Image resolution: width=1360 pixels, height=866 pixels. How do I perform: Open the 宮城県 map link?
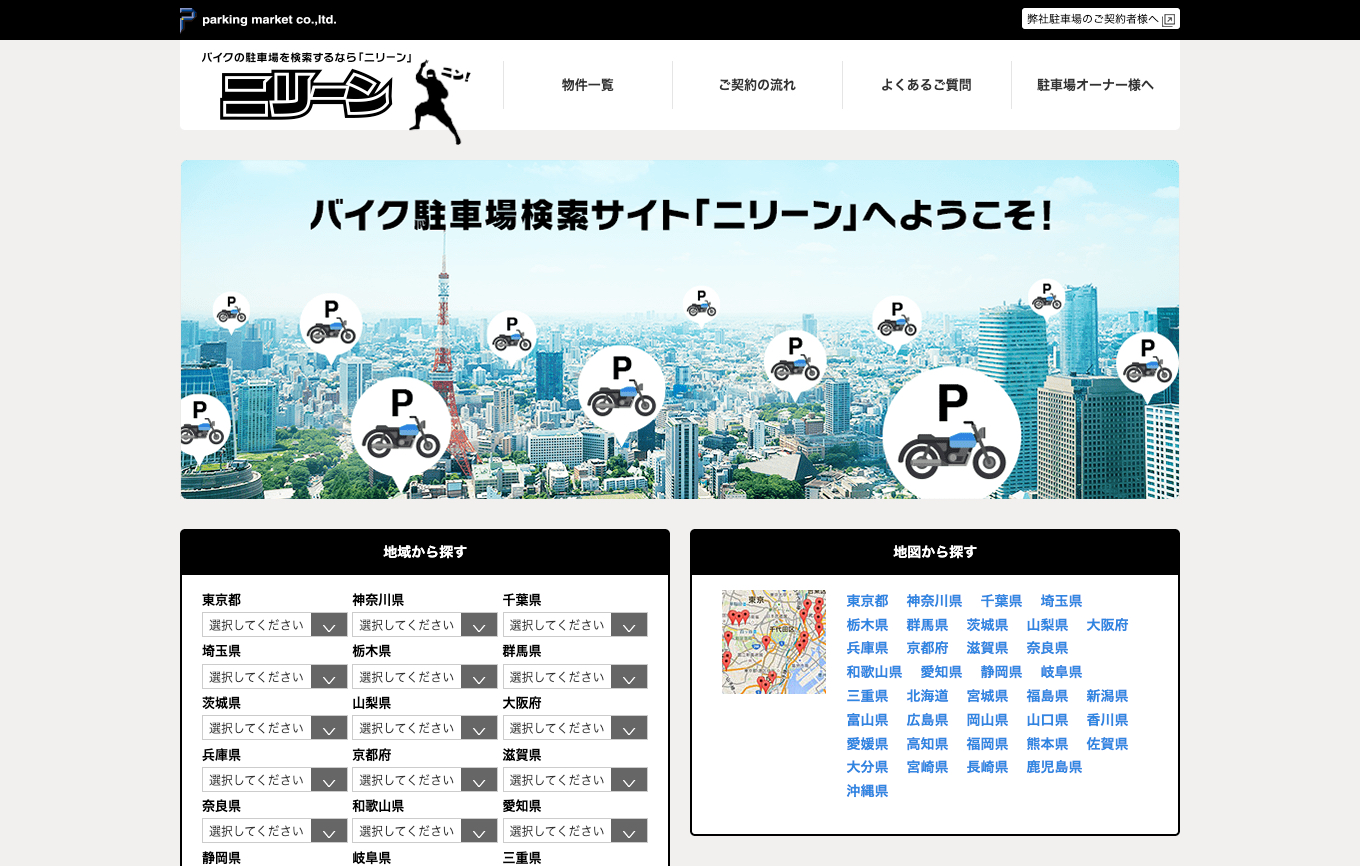point(987,696)
